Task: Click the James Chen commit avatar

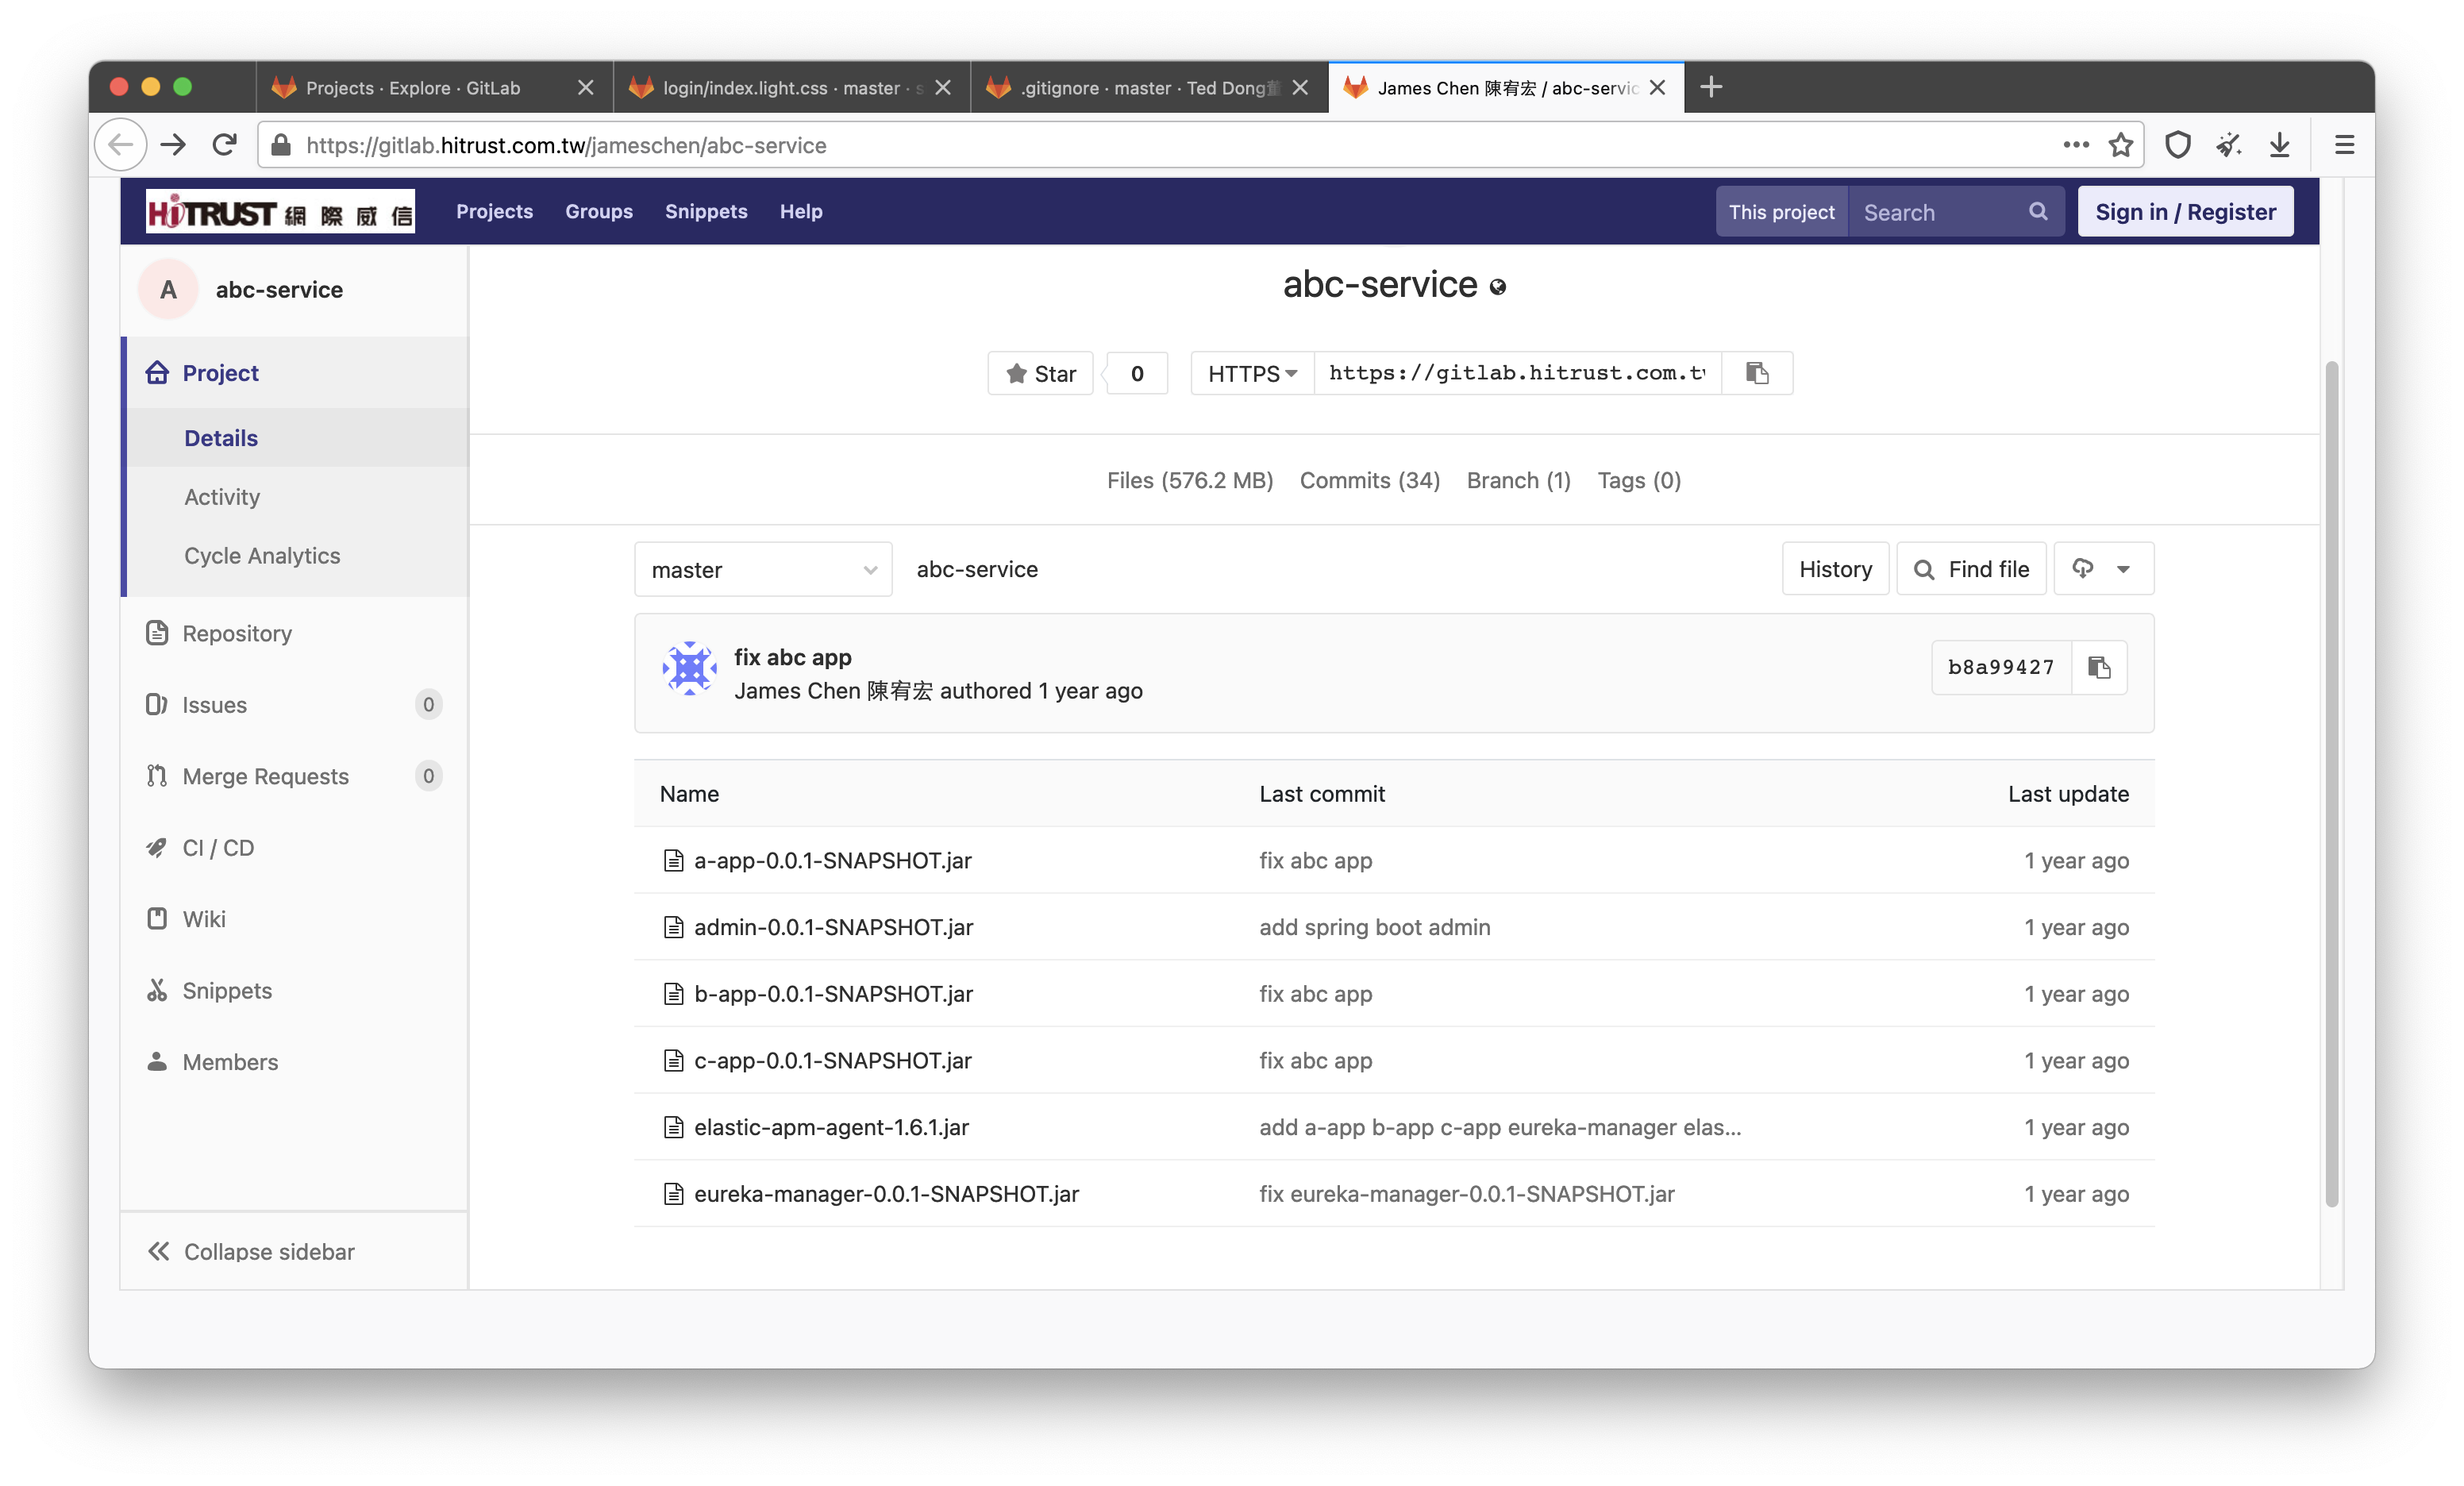Action: point(689,668)
